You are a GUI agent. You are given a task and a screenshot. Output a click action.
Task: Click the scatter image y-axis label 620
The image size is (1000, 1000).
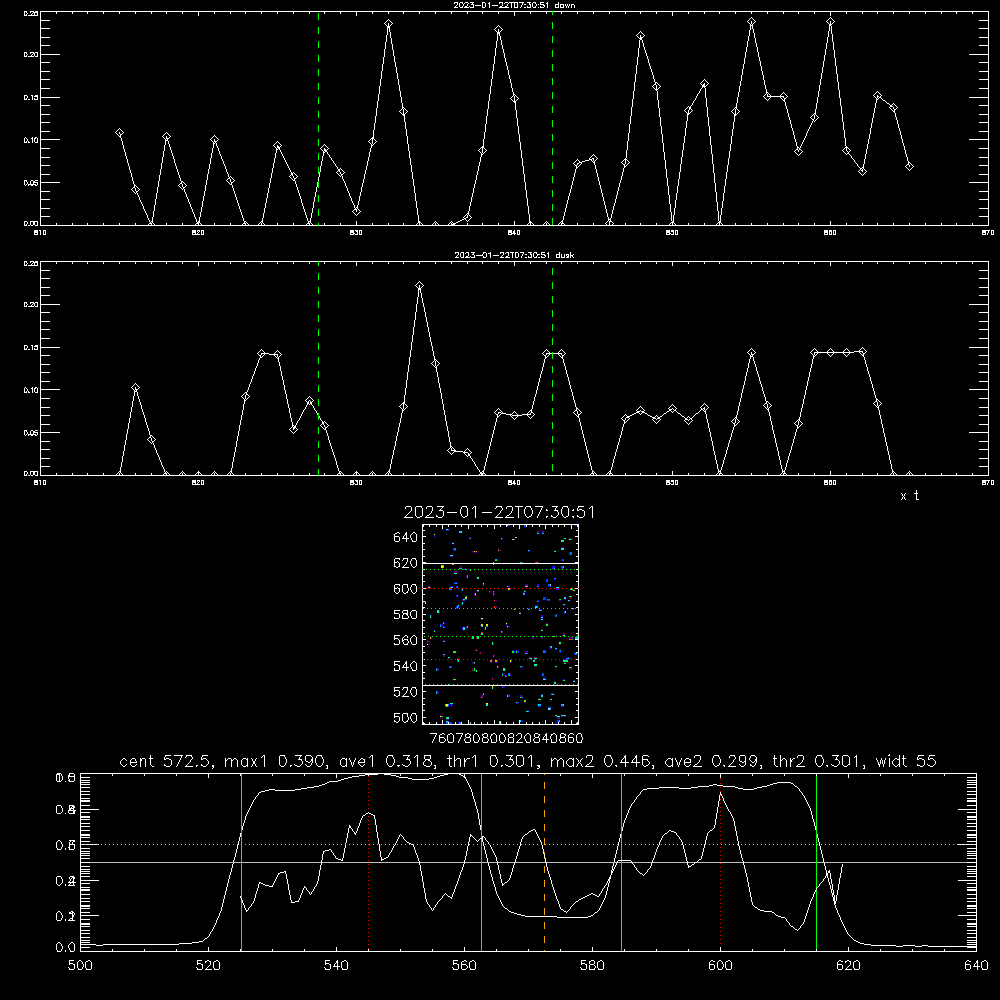406,563
